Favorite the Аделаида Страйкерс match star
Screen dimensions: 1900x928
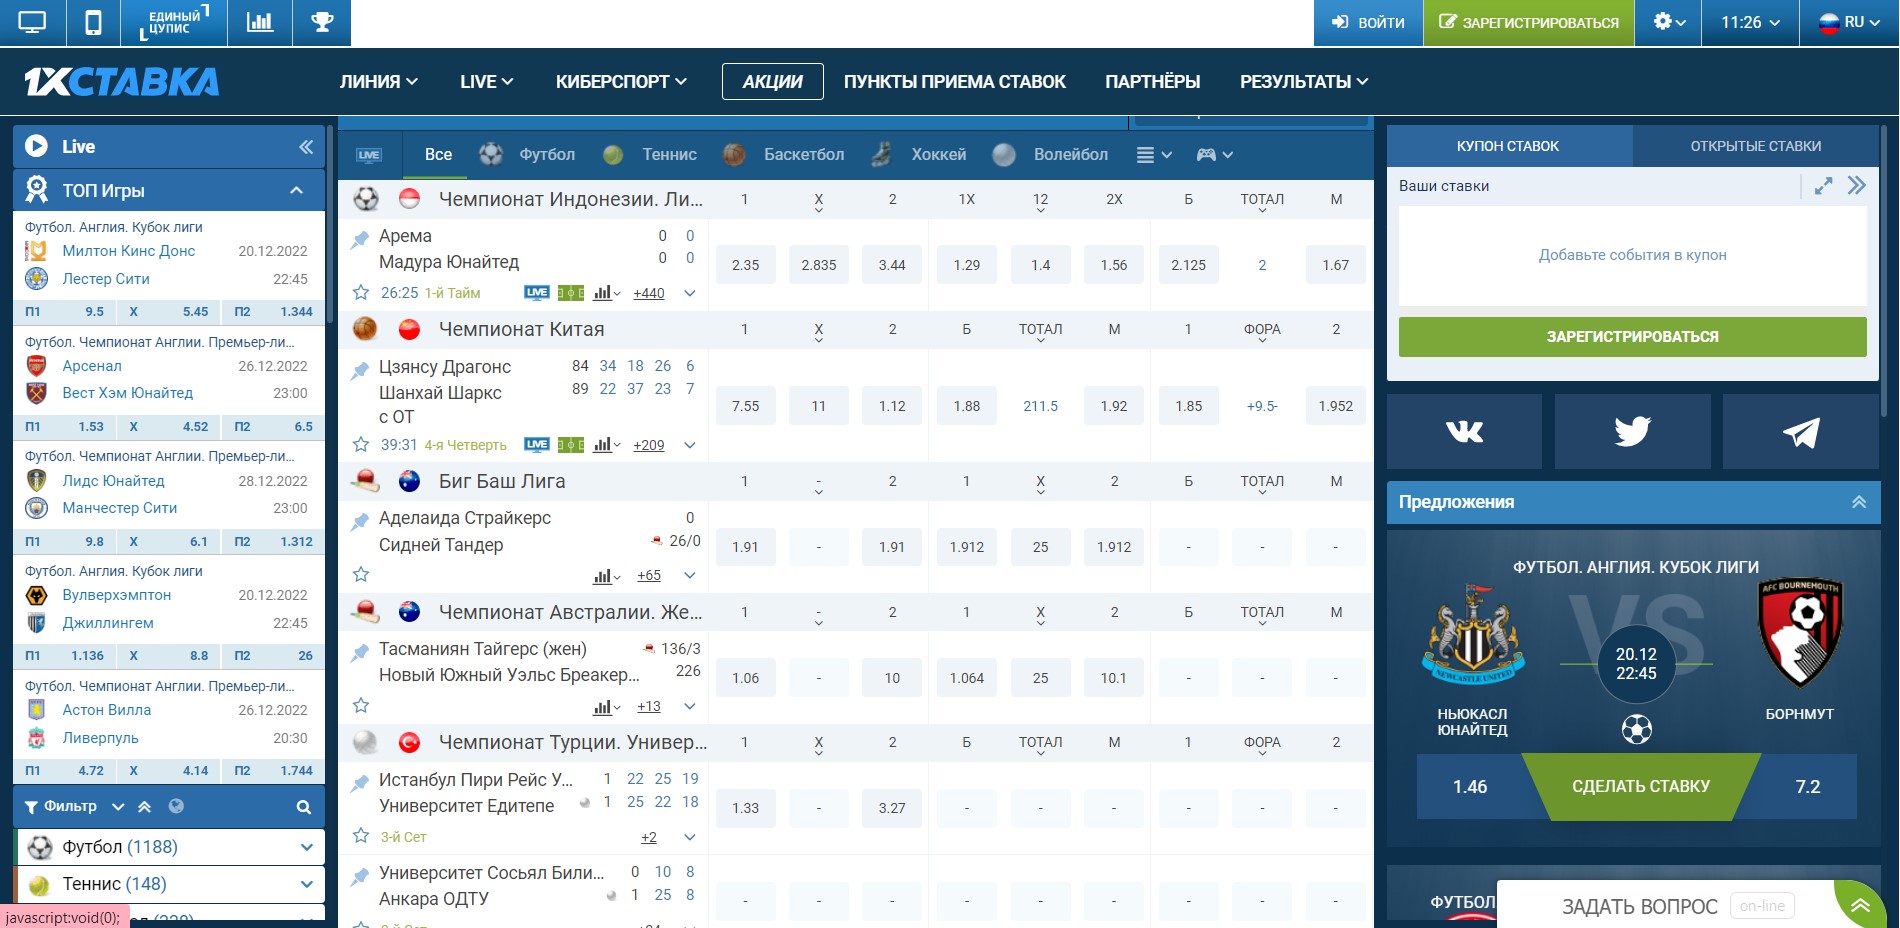pos(361,575)
